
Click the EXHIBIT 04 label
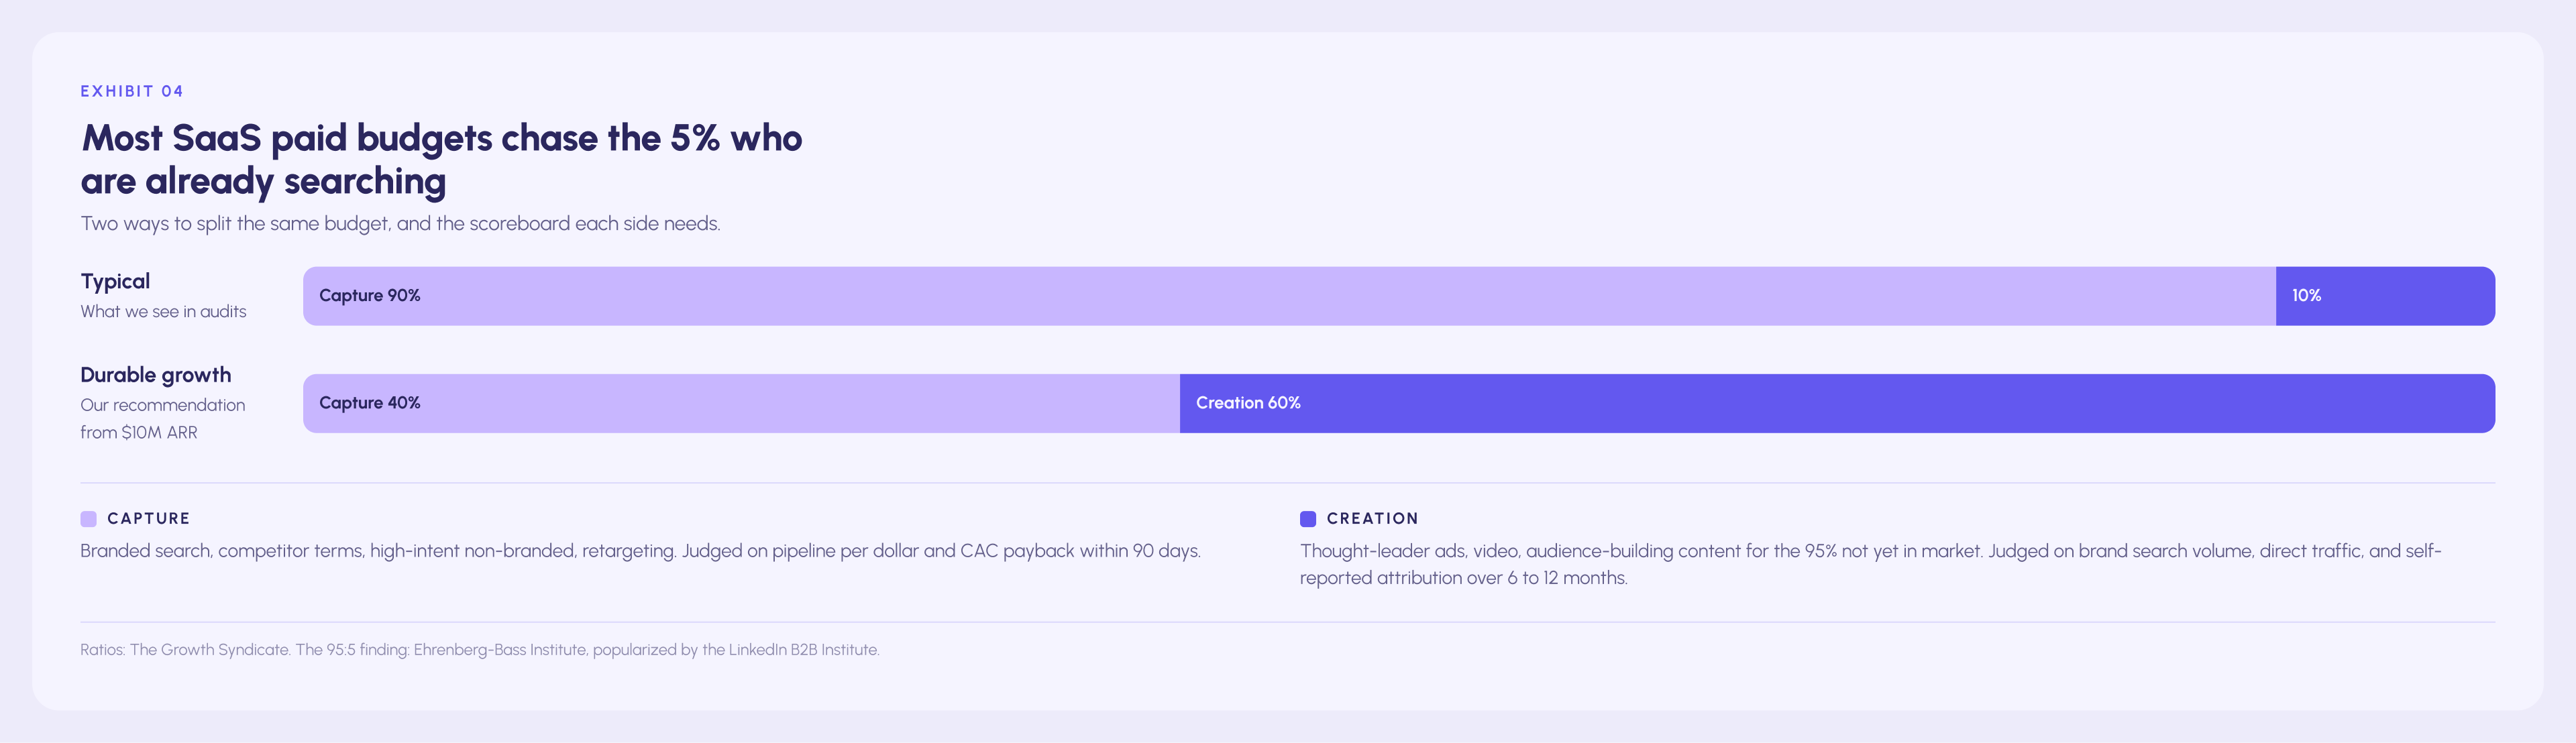(x=132, y=91)
